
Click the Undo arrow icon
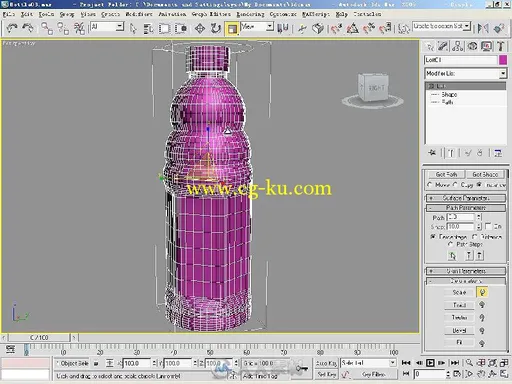tap(12, 28)
